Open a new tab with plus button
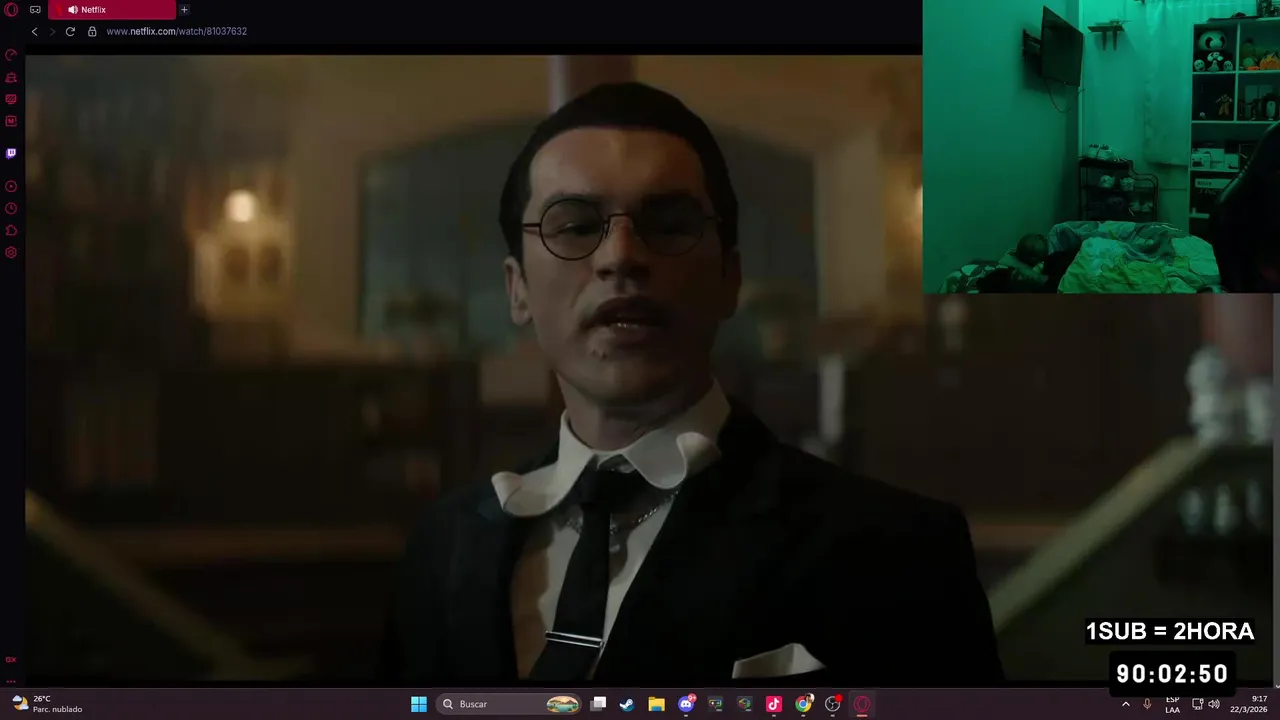The width and height of the screenshot is (1280, 720). 184,10
